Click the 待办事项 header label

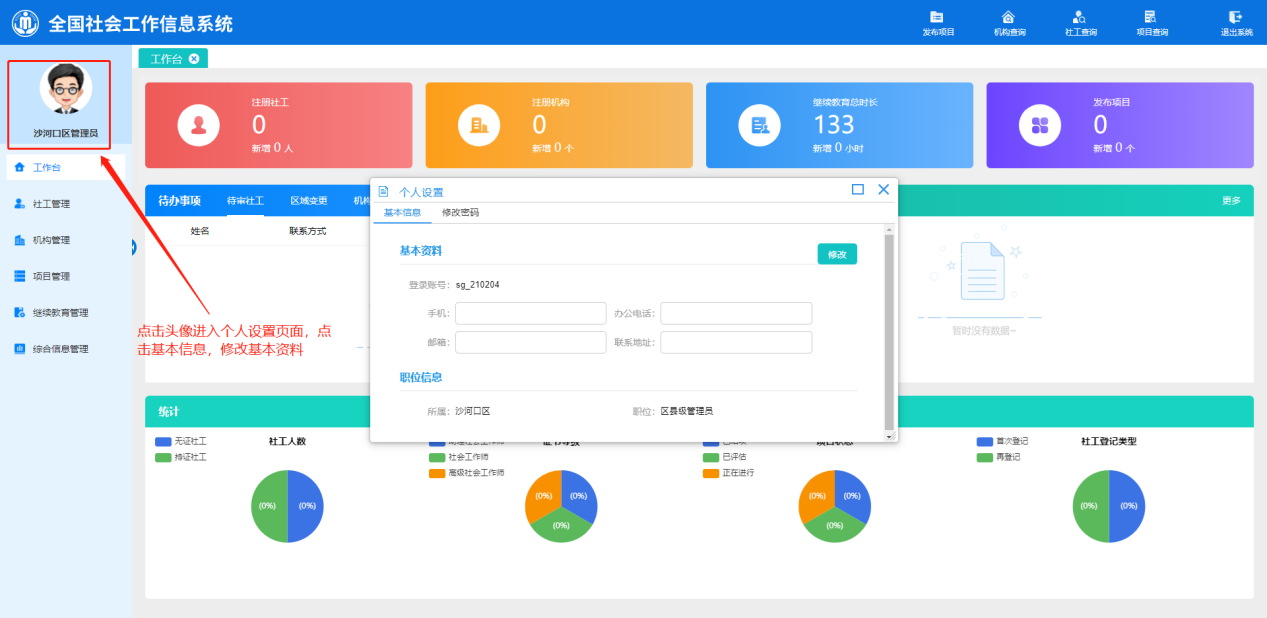[180, 200]
